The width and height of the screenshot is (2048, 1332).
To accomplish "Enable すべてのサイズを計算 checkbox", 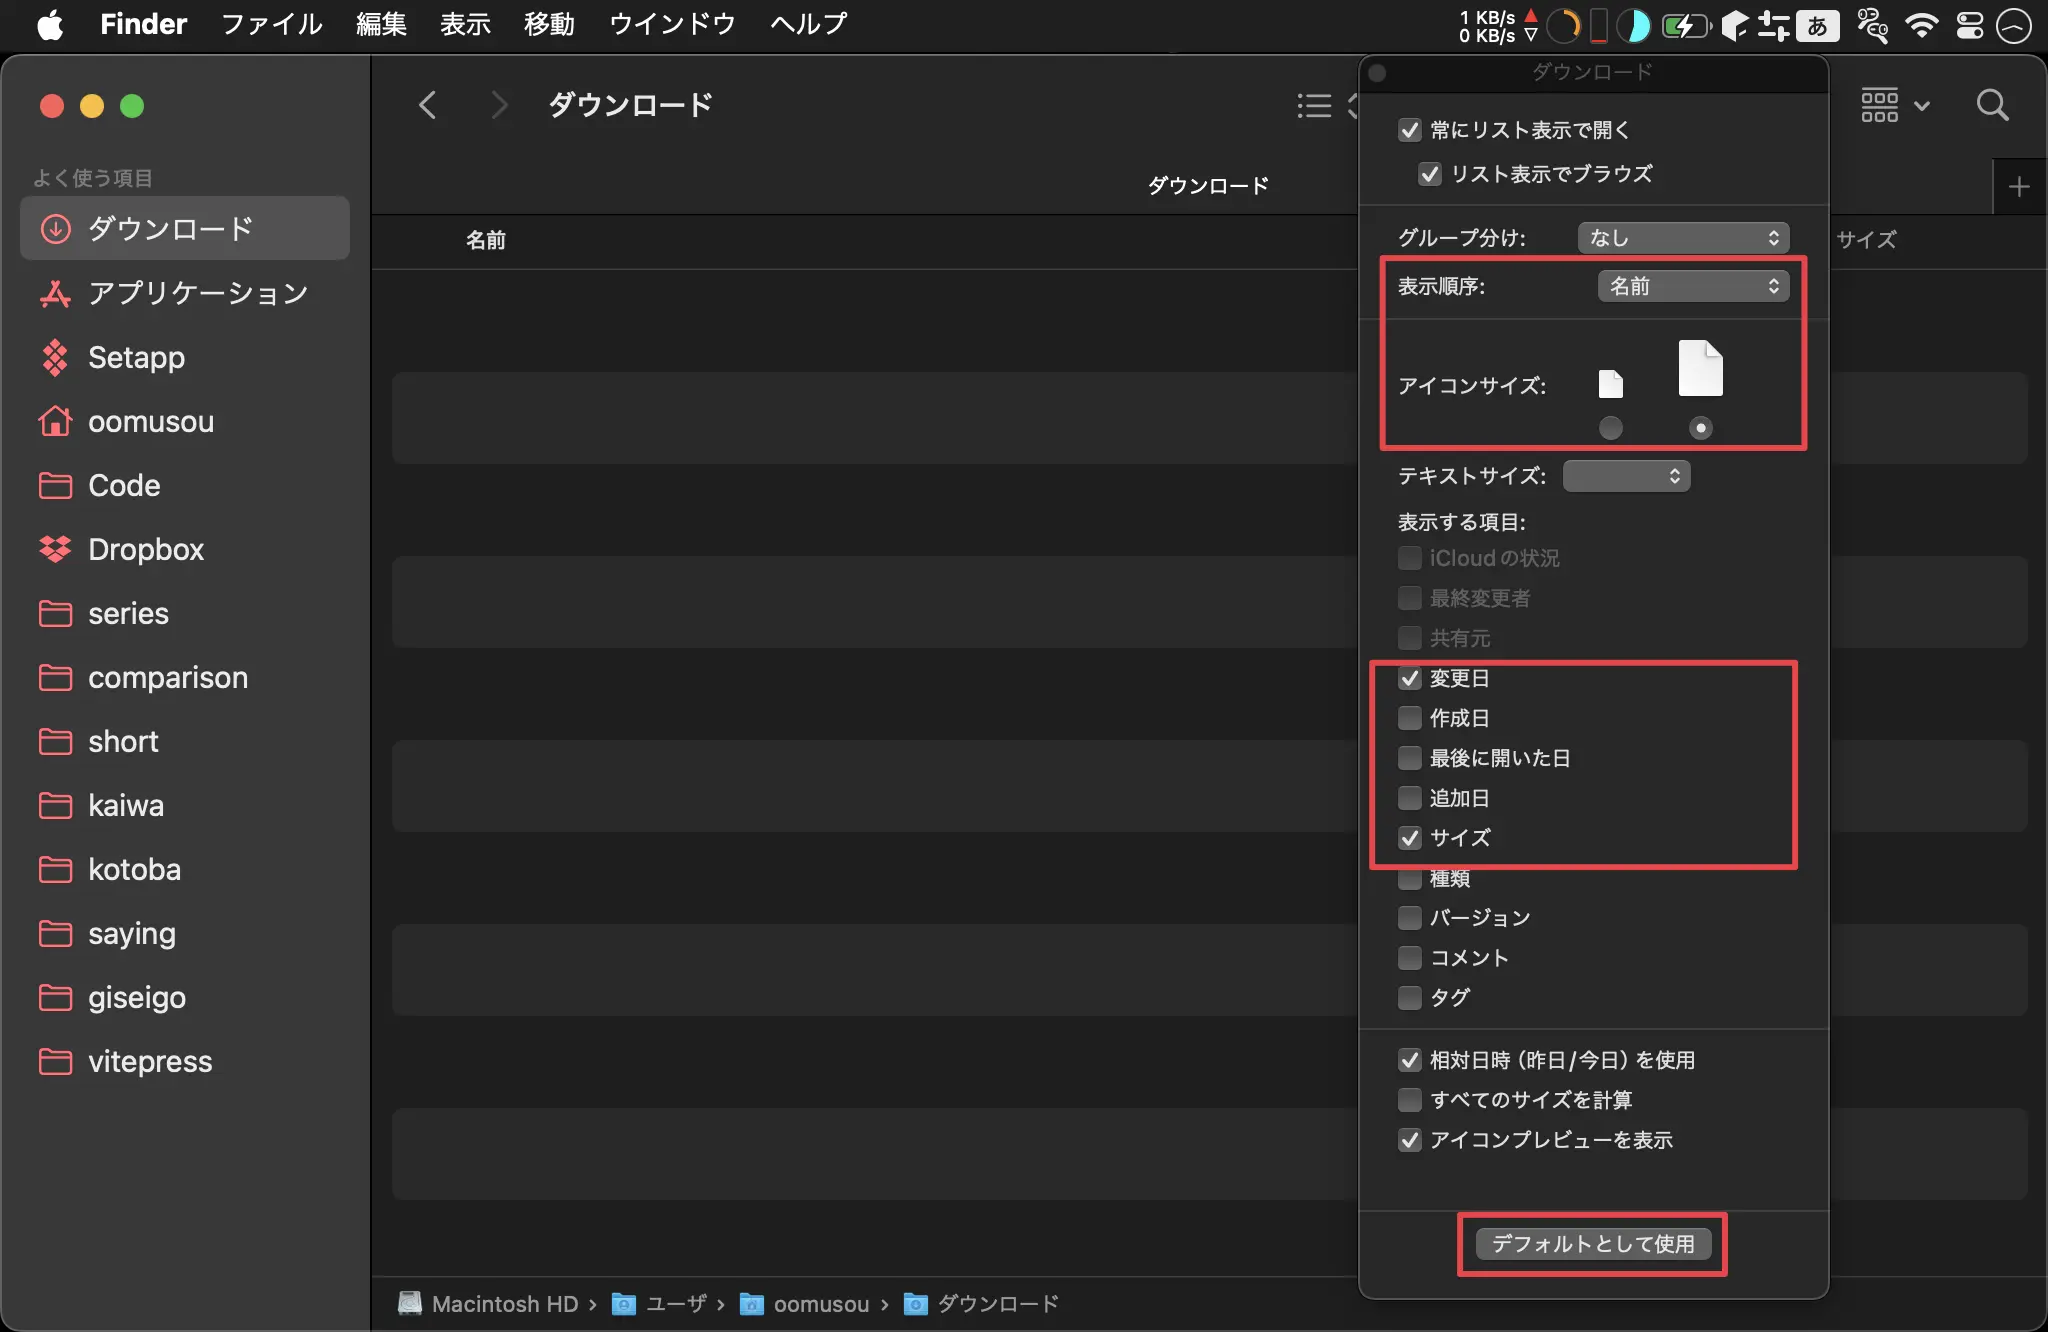I will coord(1410,1100).
